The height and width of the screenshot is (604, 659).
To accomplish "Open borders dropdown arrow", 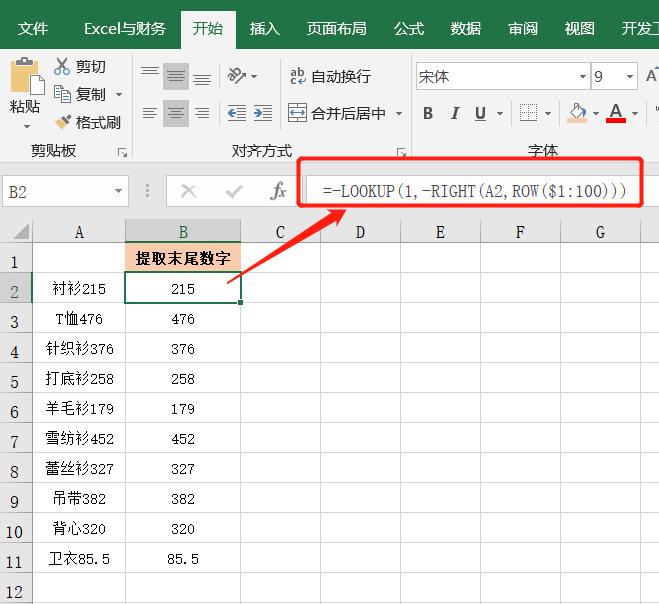I will point(548,113).
